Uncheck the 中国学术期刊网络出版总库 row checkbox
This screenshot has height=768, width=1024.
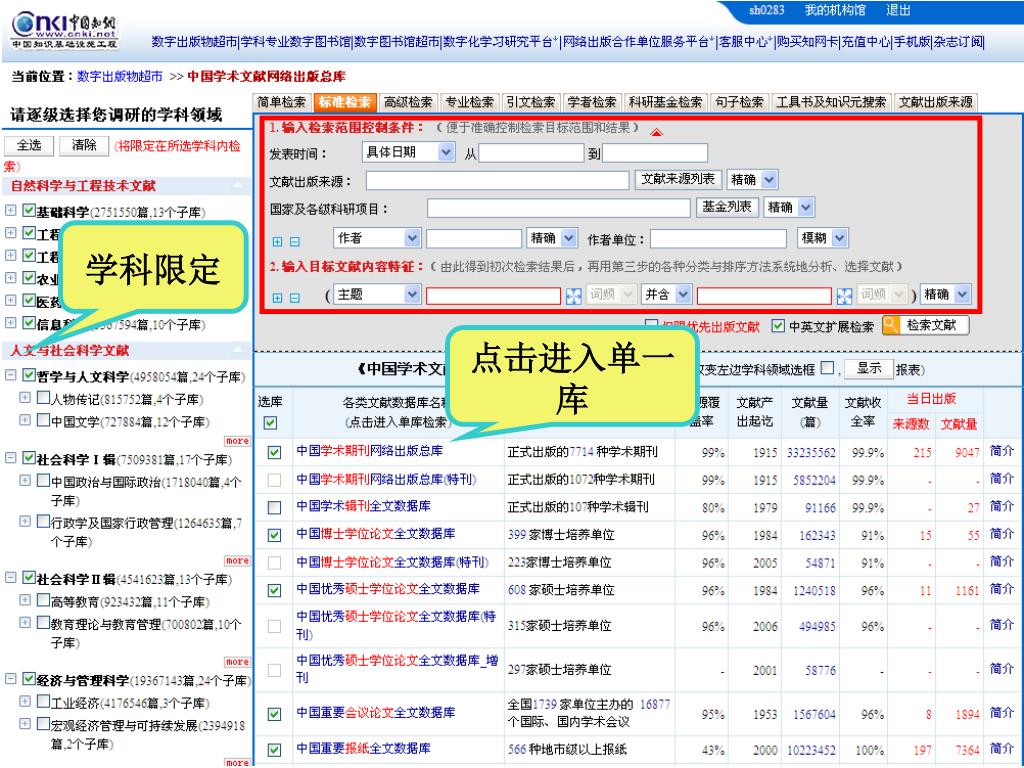(x=274, y=452)
